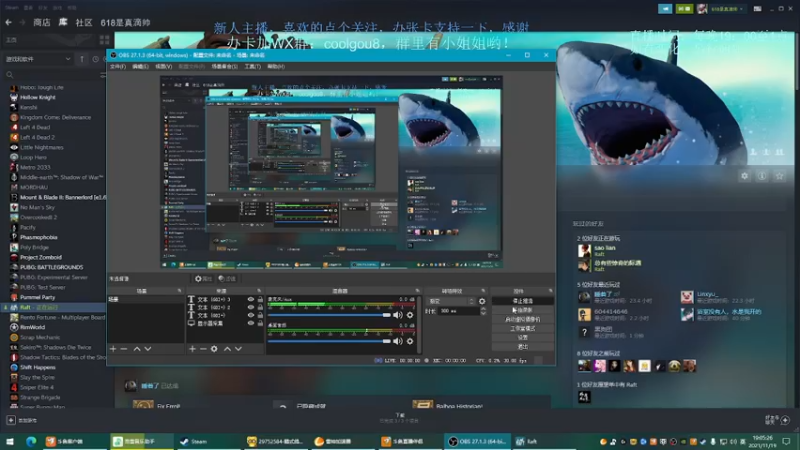Mute the microphone speaker icon in the mixer

click(x=397, y=315)
